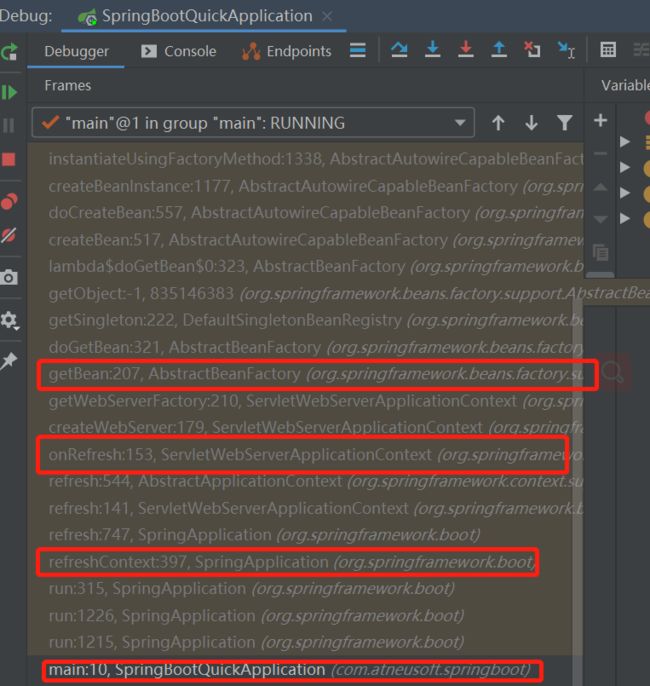The height and width of the screenshot is (686, 650).
Task: Click the Force Step Into red arrow
Action: pyautogui.click(x=465, y=49)
